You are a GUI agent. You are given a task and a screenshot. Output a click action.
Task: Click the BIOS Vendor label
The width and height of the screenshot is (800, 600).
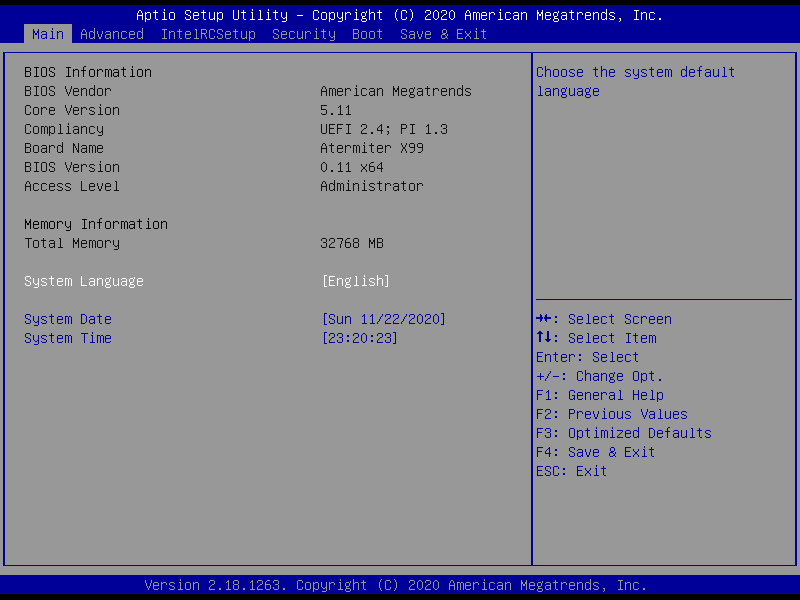click(x=68, y=91)
